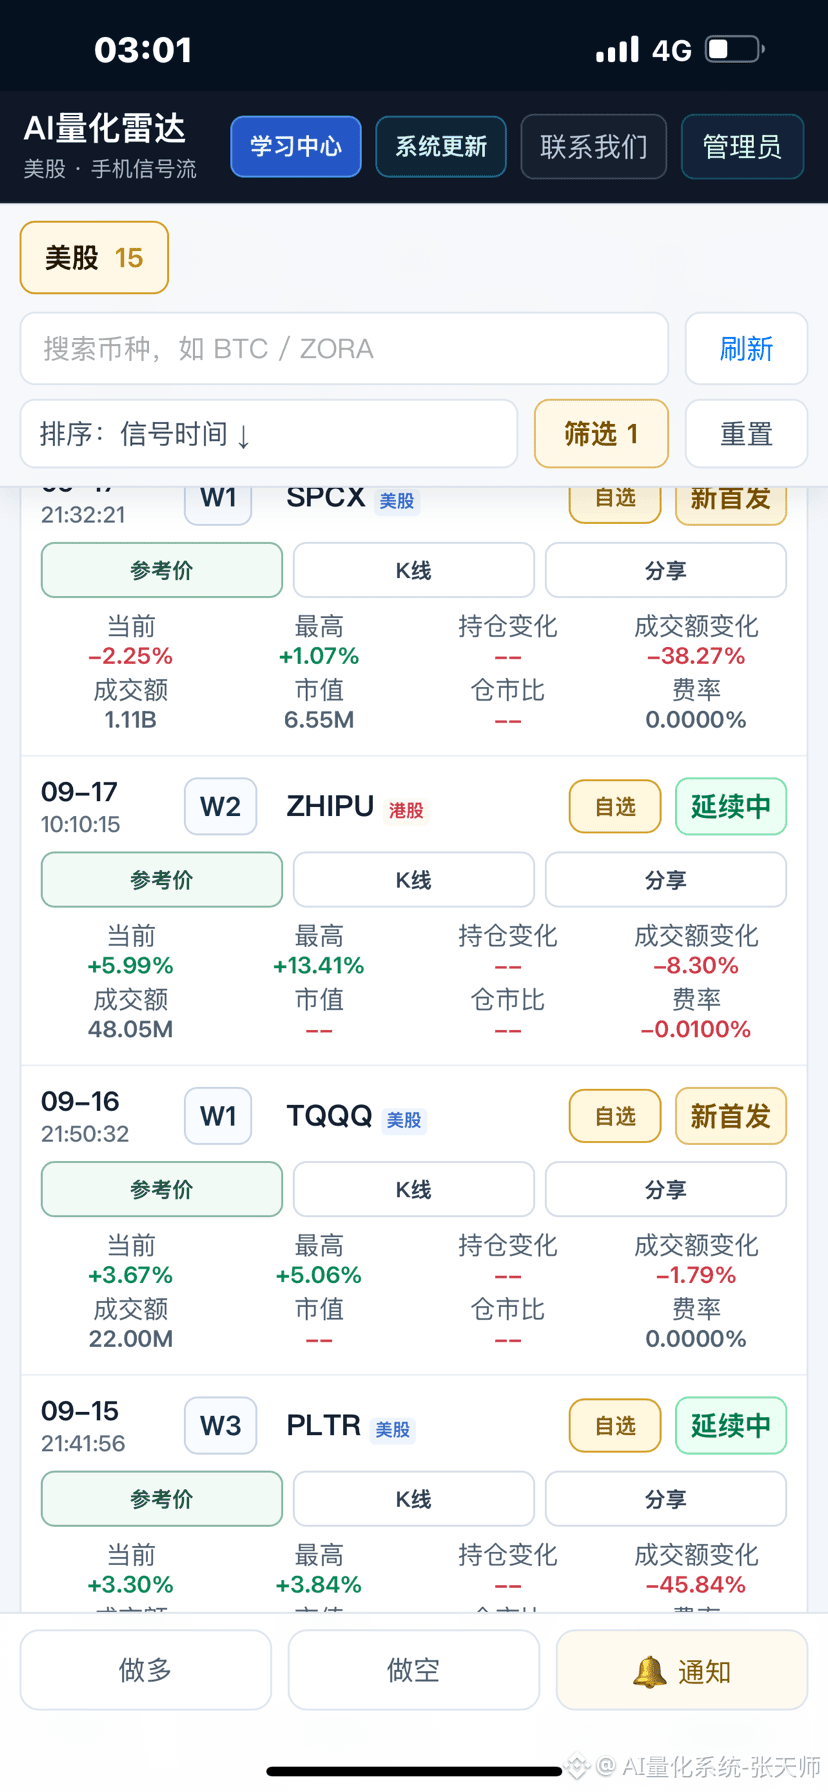Screen dimensions: 828x1792
Task: Select the 做多 long button
Action: (x=146, y=1670)
